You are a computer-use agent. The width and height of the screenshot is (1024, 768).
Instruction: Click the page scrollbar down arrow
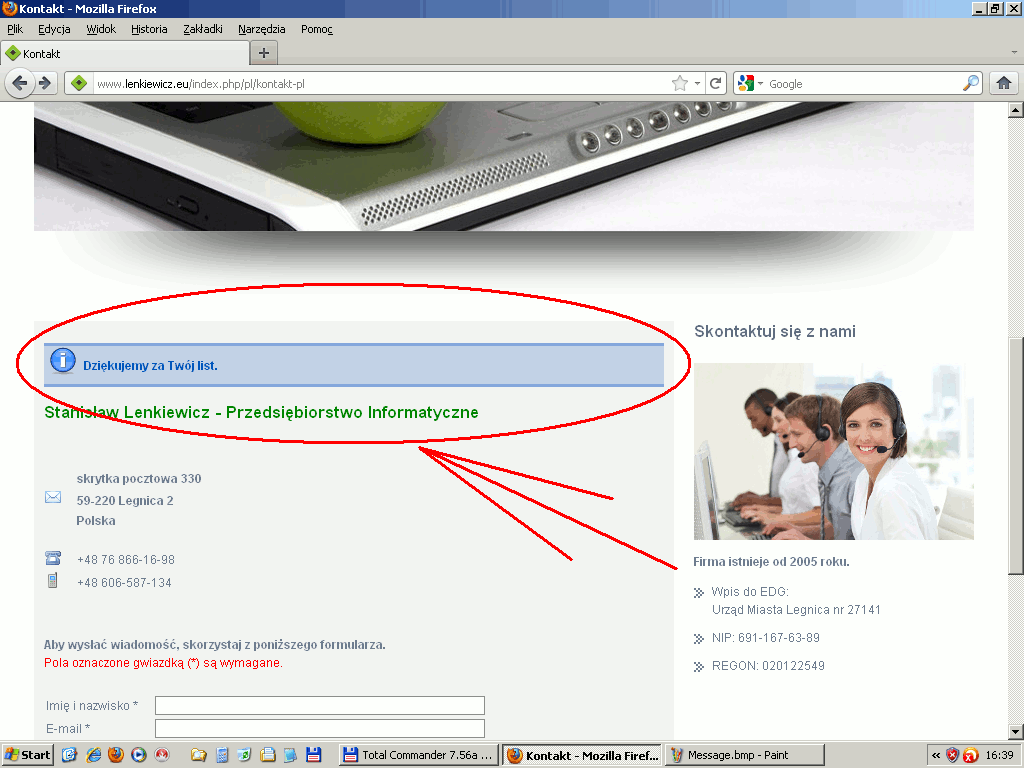tap(1016, 731)
